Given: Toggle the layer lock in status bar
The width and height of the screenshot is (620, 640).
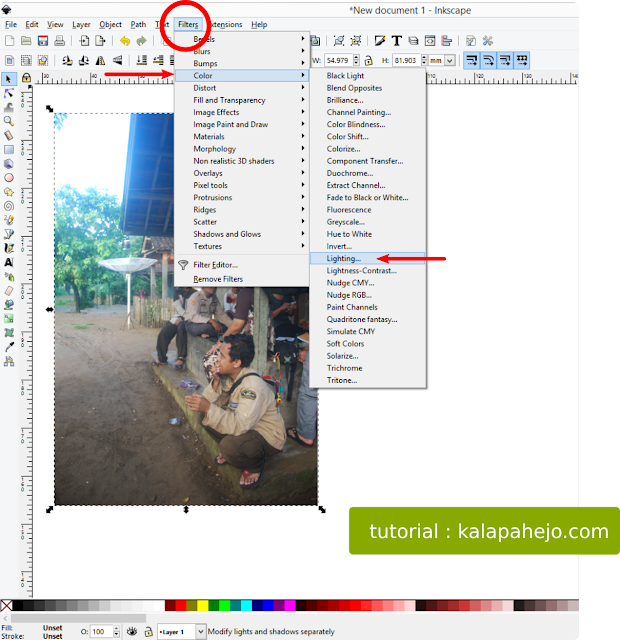Looking at the screenshot, I should pyautogui.click(x=149, y=631).
